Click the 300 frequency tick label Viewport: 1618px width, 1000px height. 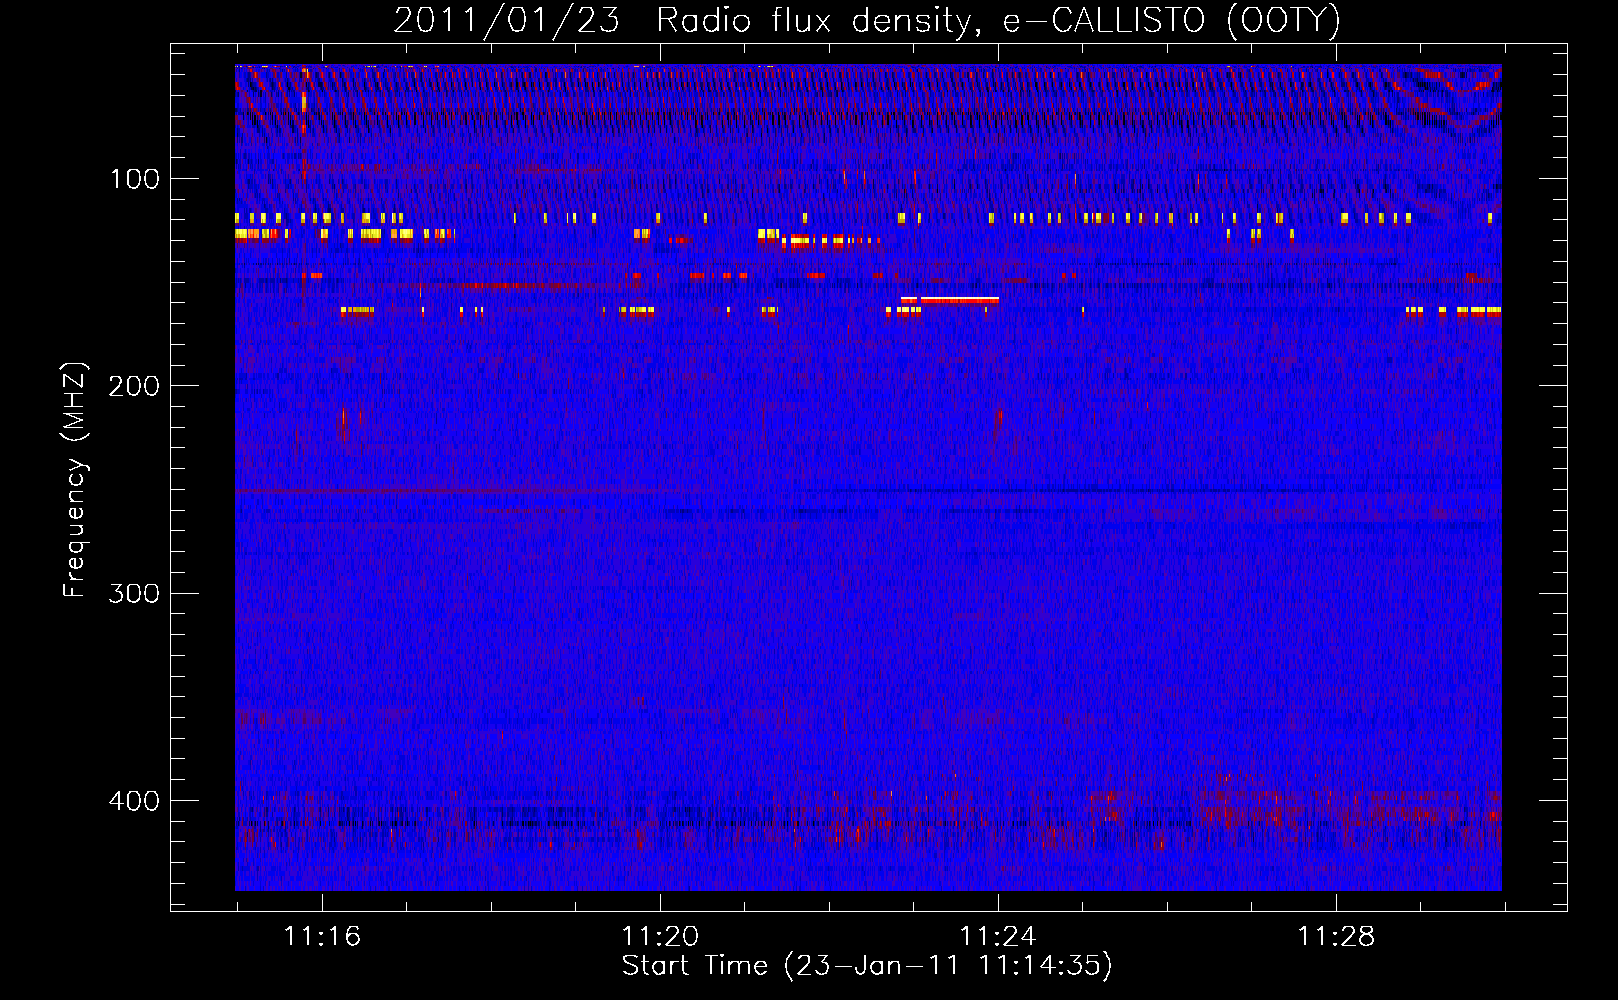coord(134,593)
